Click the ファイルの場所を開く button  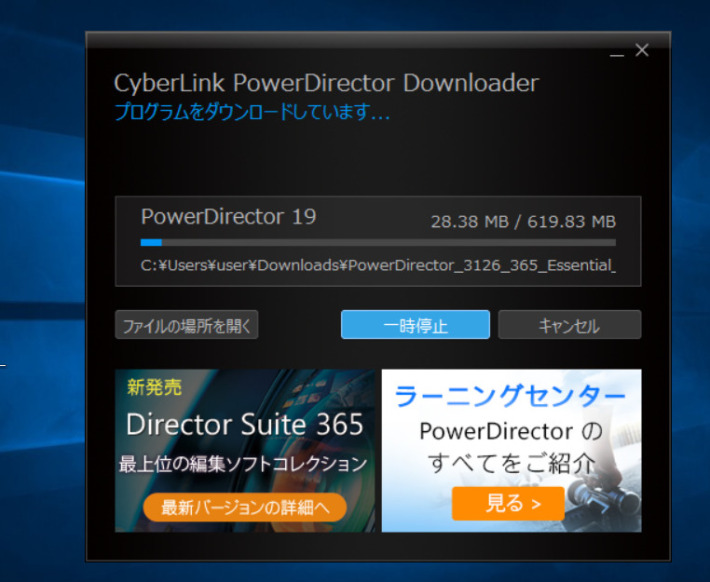(x=187, y=325)
